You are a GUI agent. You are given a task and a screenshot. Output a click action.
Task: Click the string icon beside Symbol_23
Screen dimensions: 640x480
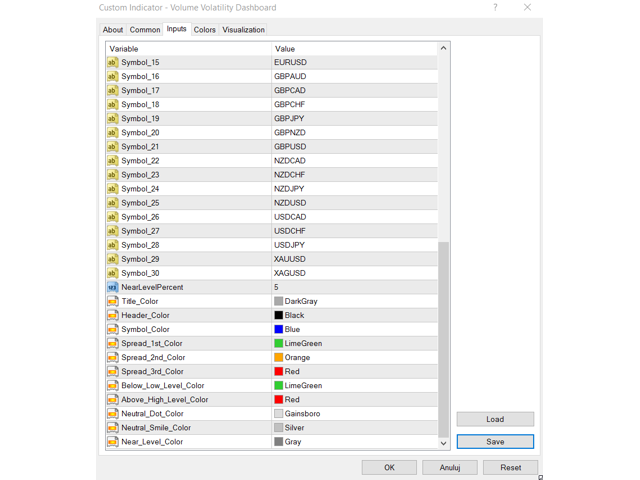[x=112, y=175]
